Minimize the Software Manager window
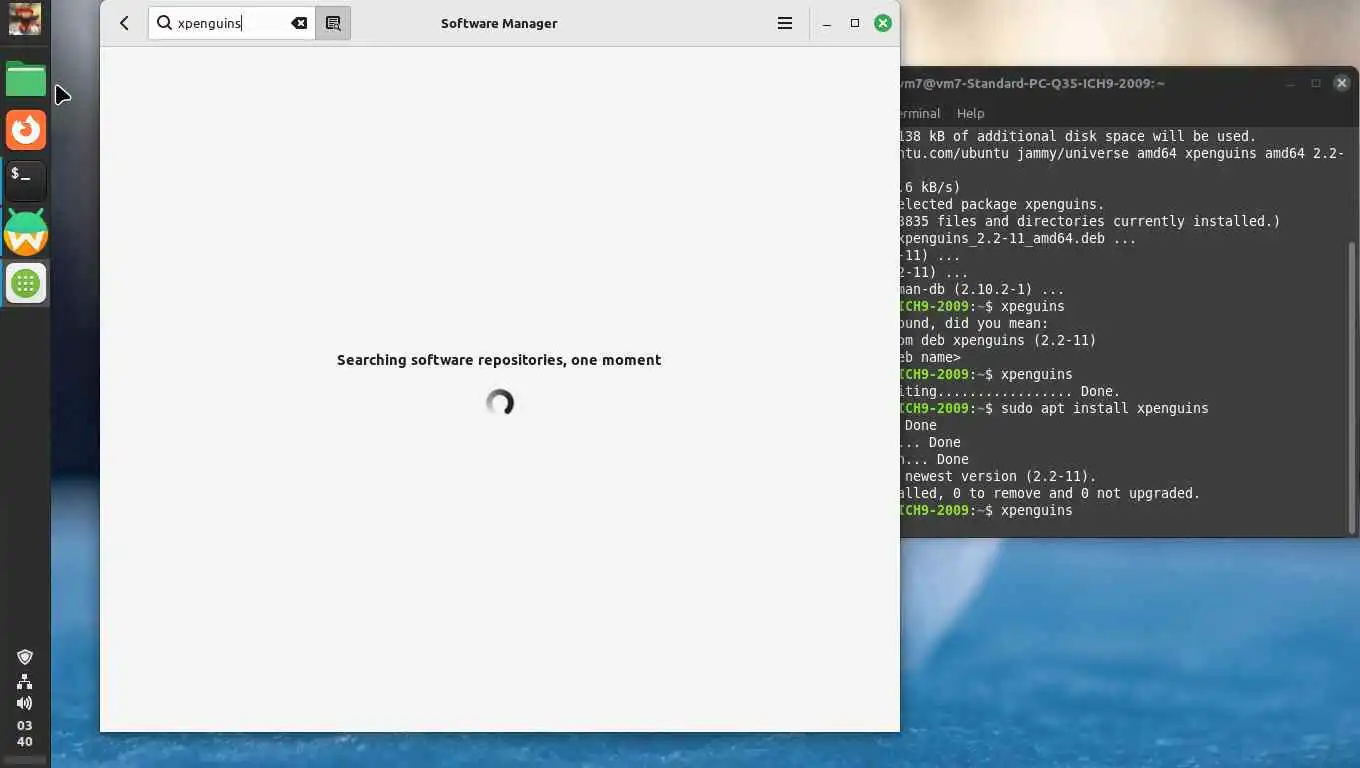The image size is (1360, 768). 827,23
